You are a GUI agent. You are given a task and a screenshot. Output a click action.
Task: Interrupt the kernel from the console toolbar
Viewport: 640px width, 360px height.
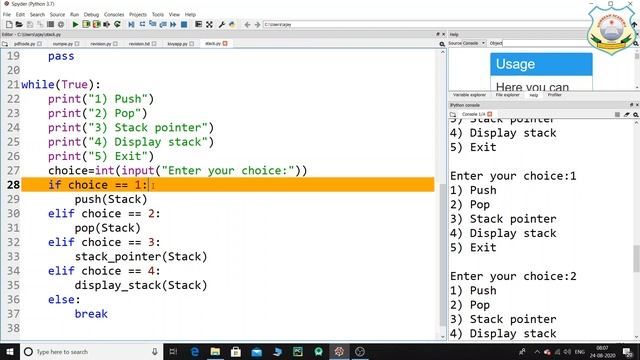[x=617, y=114]
